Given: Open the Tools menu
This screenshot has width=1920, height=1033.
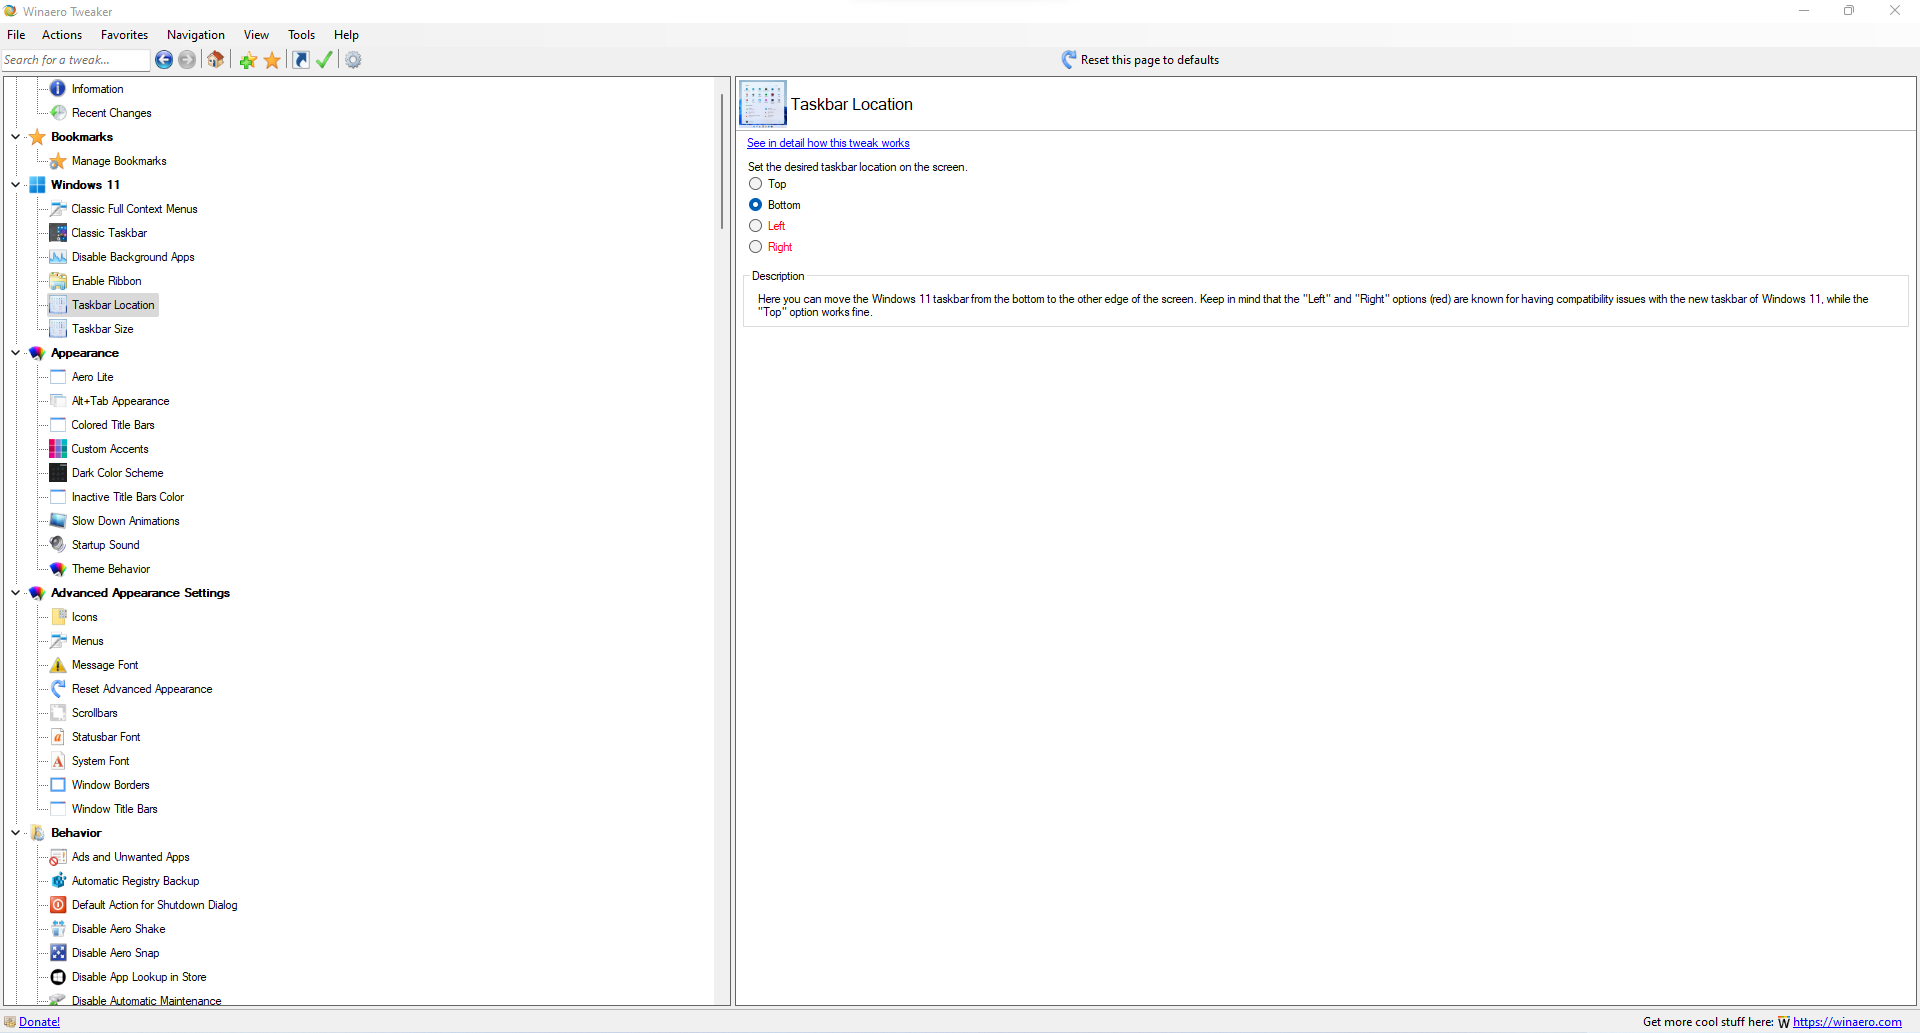Looking at the screenshot, I should click(301, 35).
